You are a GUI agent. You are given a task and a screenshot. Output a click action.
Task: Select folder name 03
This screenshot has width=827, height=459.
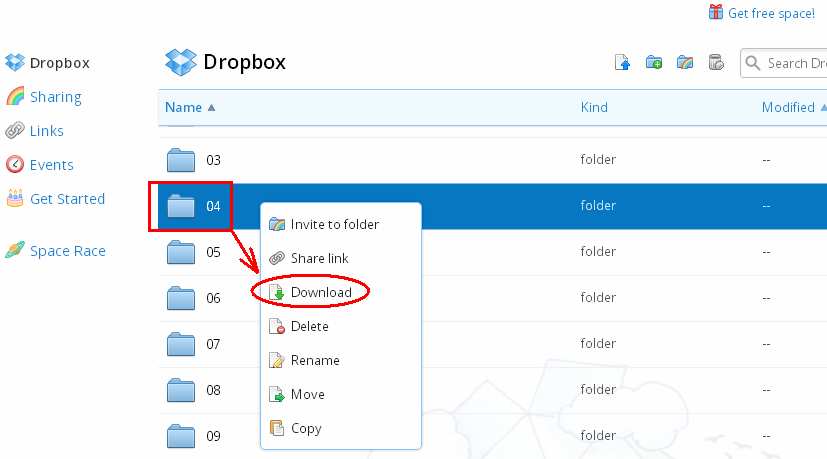point(213,160)
